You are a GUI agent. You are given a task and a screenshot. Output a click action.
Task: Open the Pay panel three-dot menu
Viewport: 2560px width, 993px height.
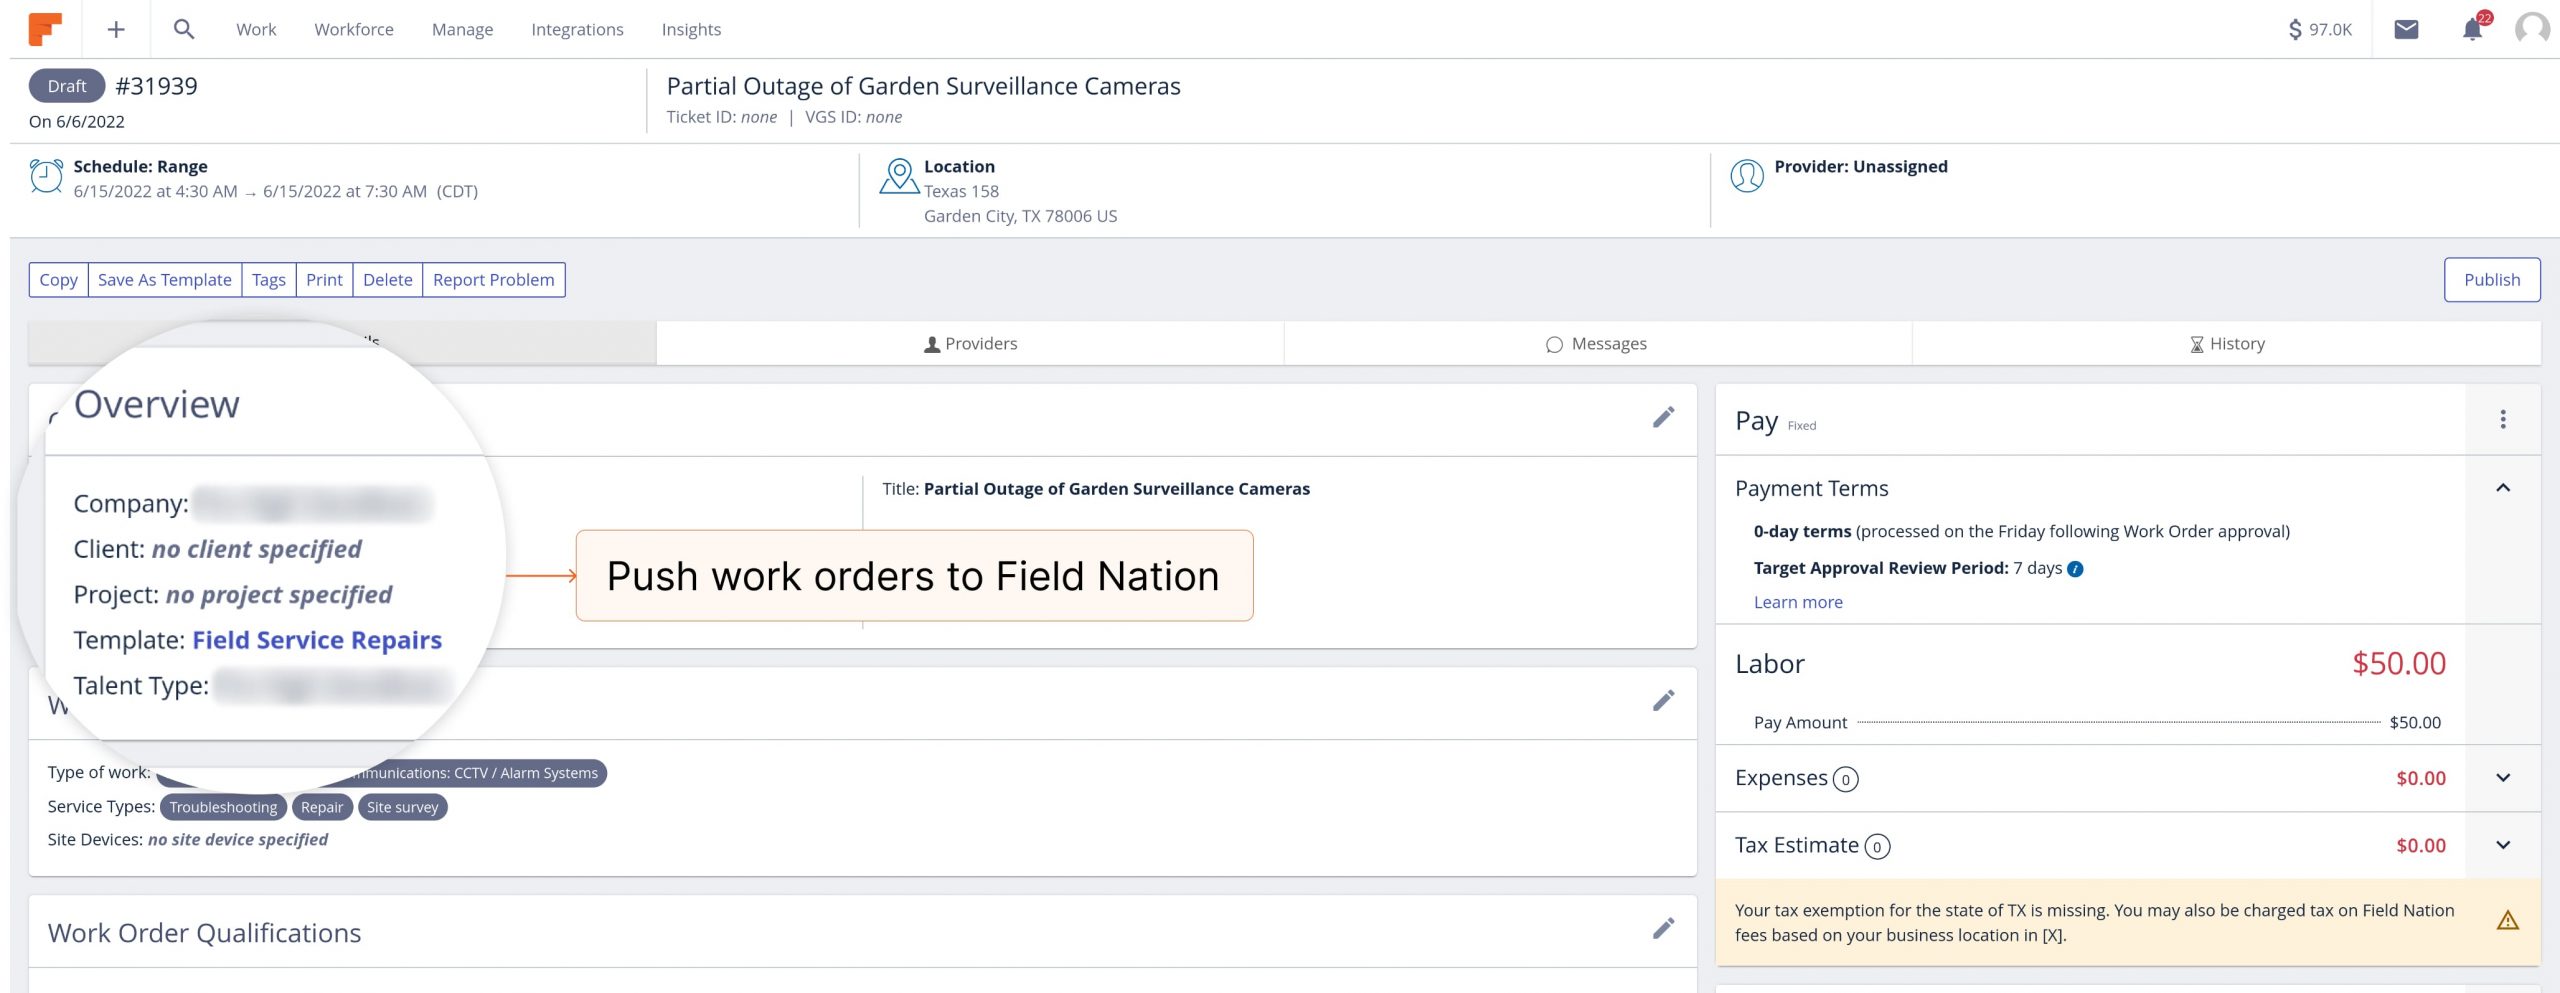point(2503,420)
